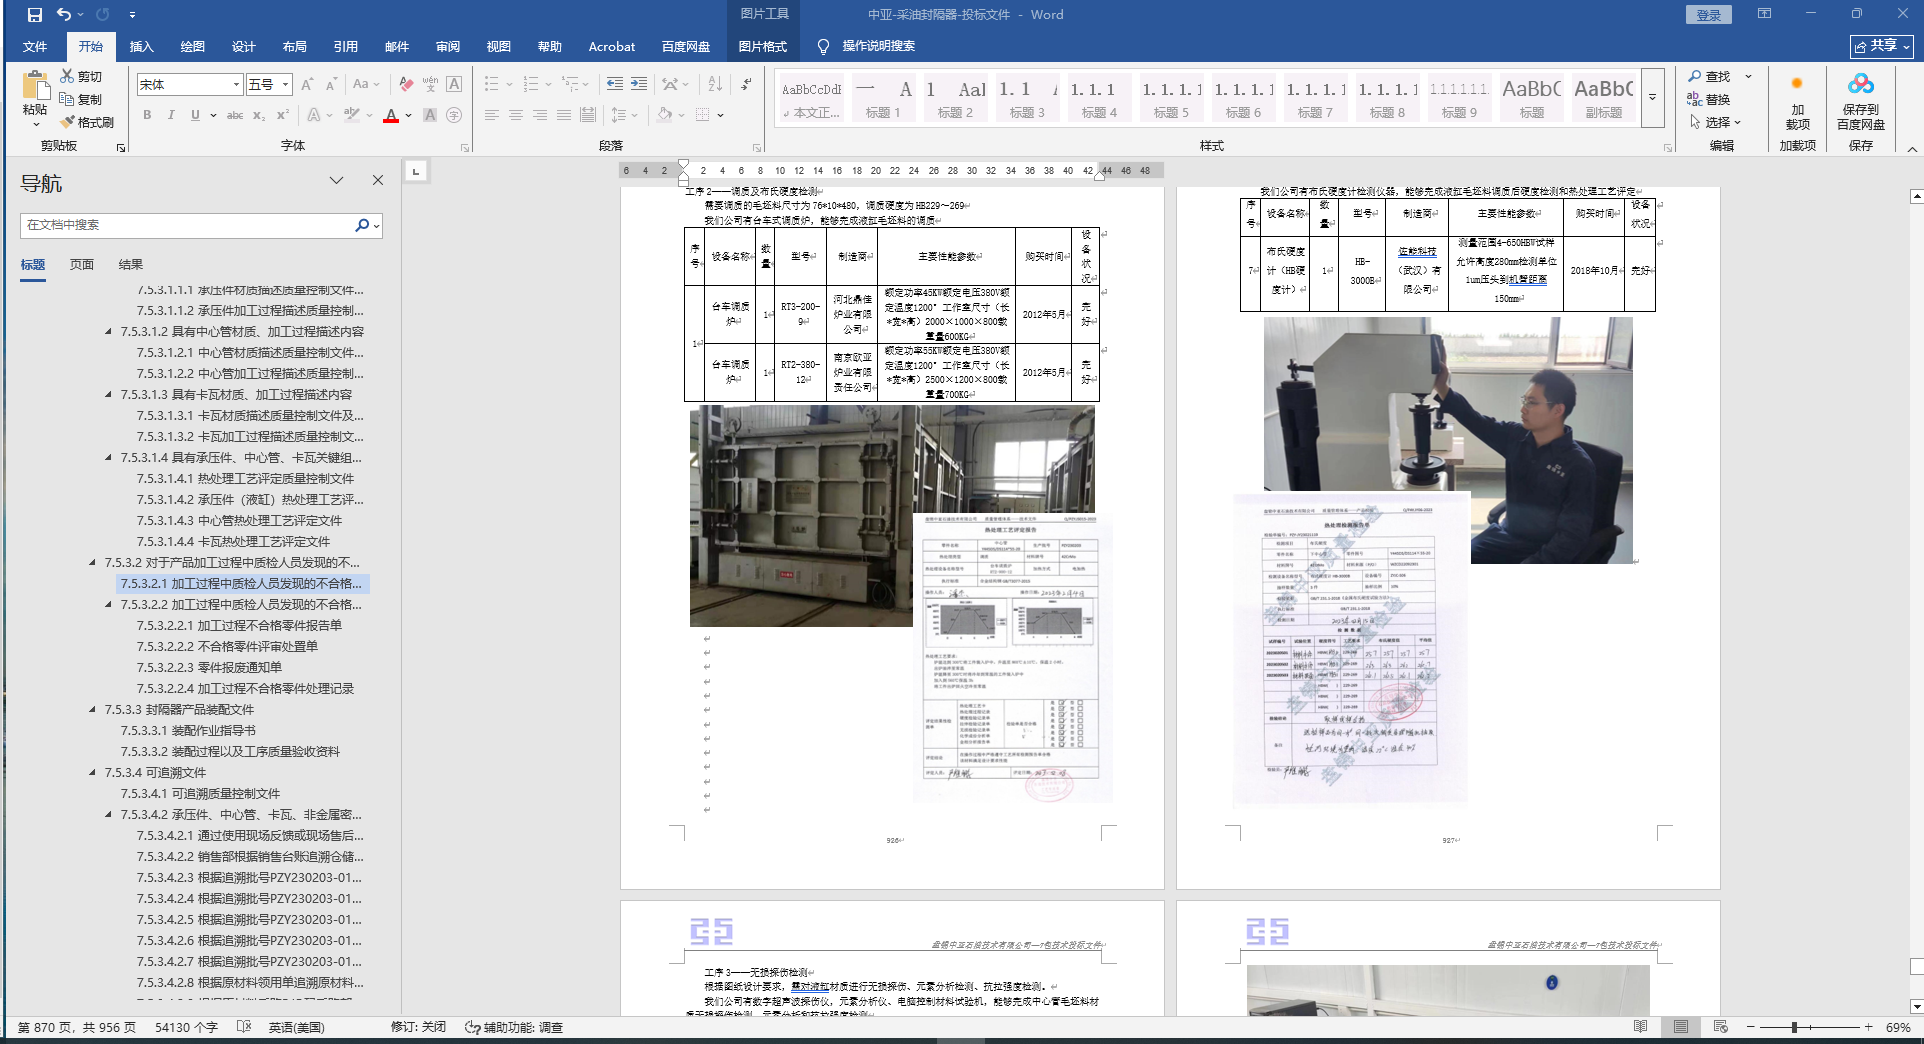This screenshot has height=1044, width=1924.
Task: Click the zoom slider in the status bar
Action: pyautogui.click(x=1795, y=1027)
